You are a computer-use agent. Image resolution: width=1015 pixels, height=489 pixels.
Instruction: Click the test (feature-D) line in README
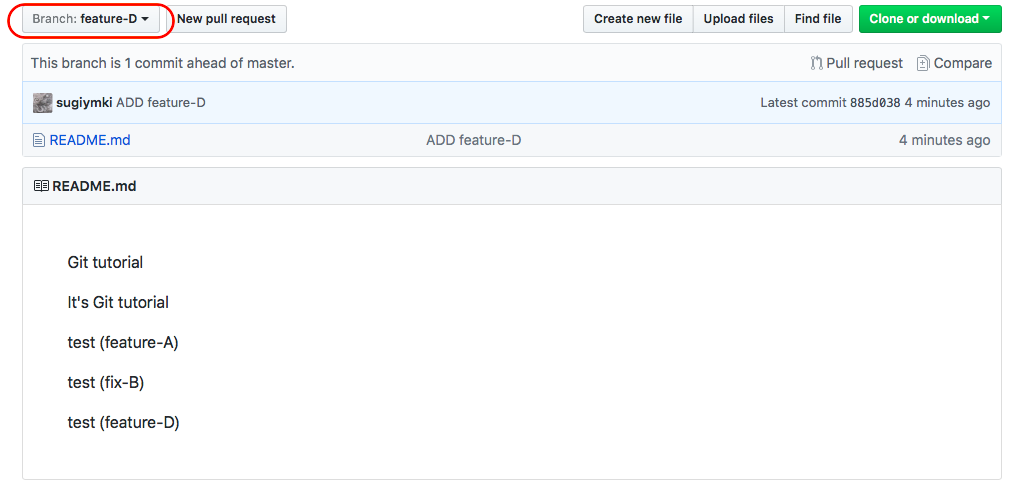pyautogui.click(x=123, y=422)
